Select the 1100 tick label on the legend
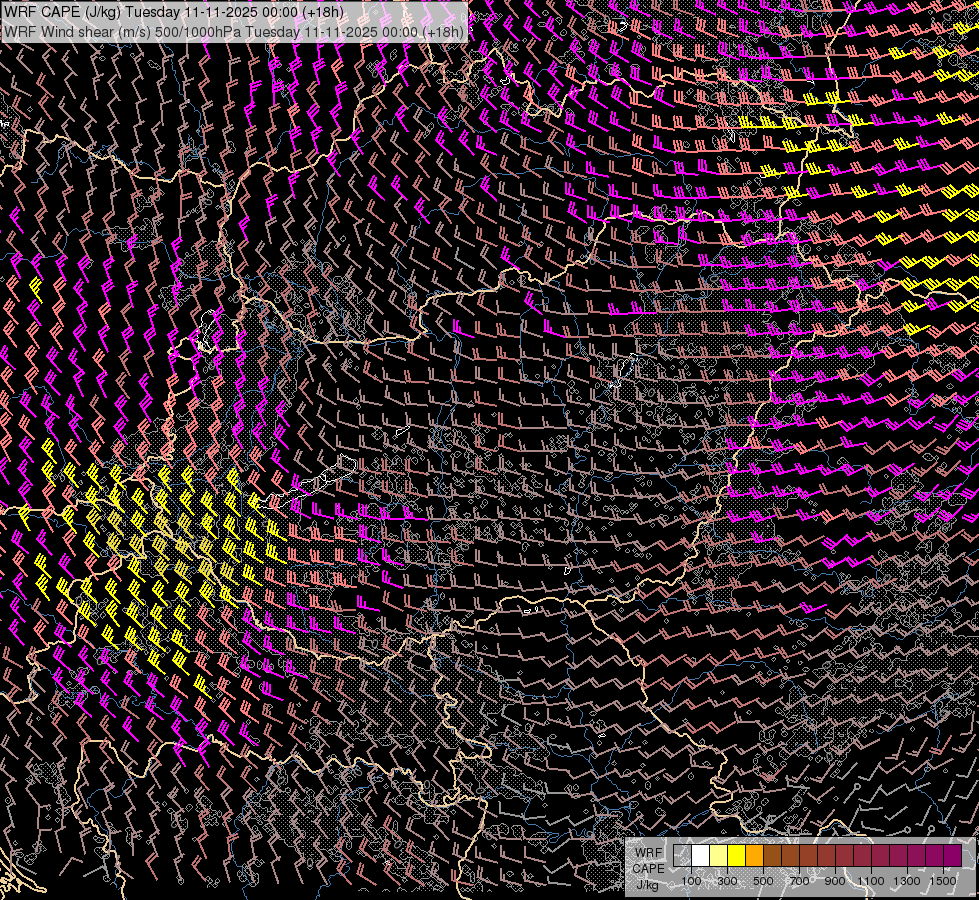 point(871,881)
